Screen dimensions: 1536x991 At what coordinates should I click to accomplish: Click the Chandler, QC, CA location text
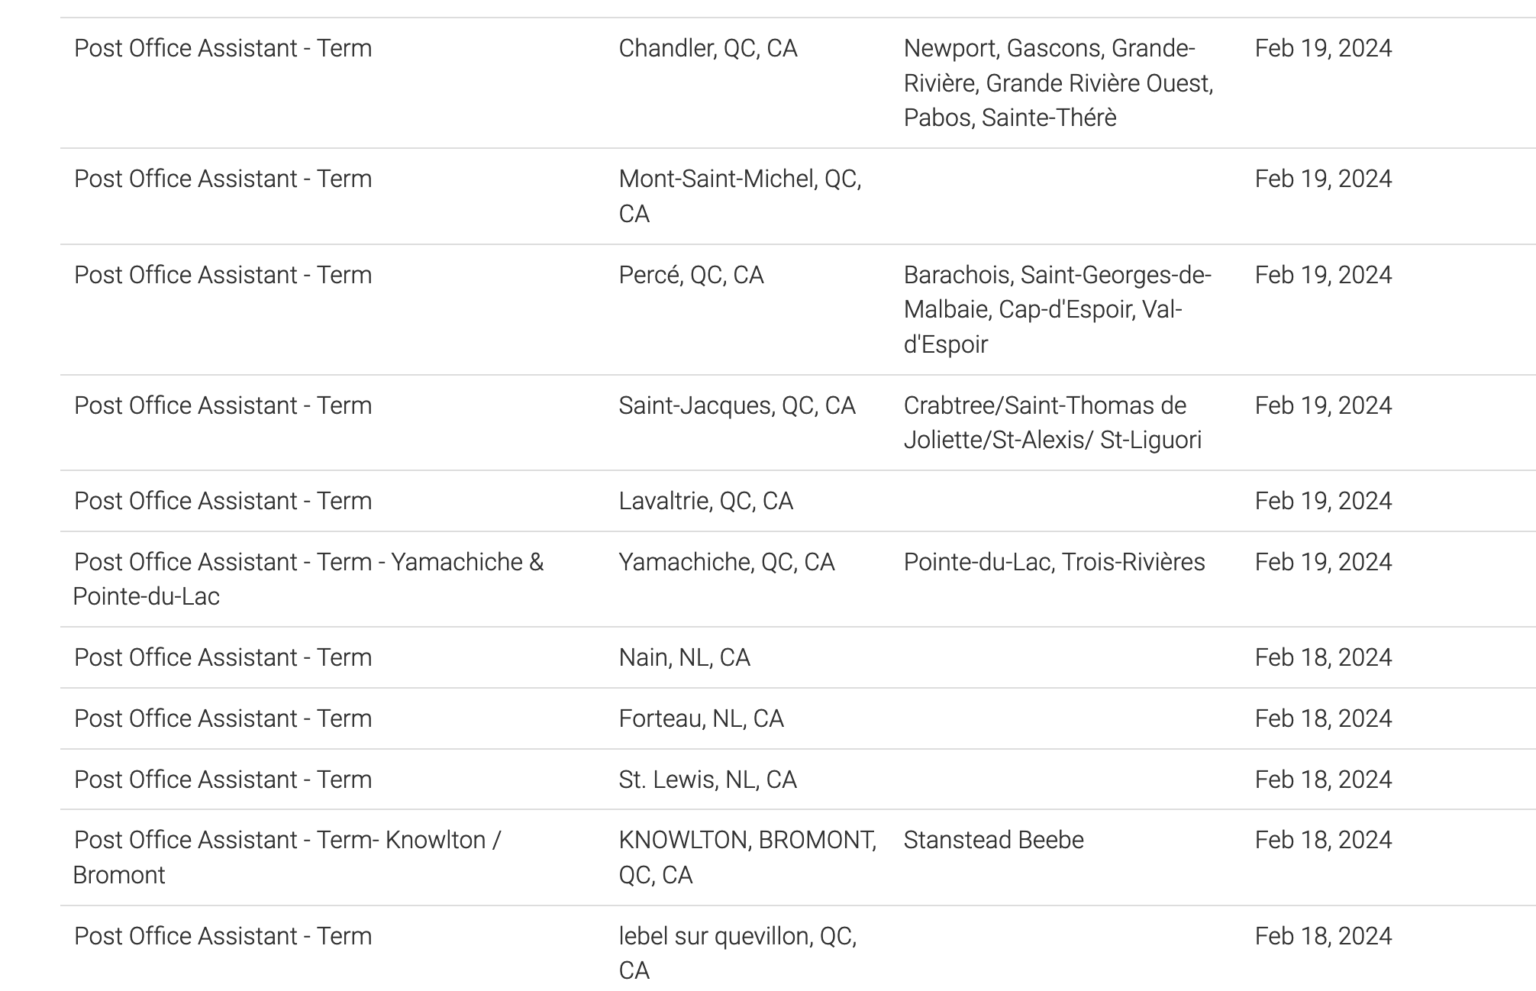tap(708, 48)
